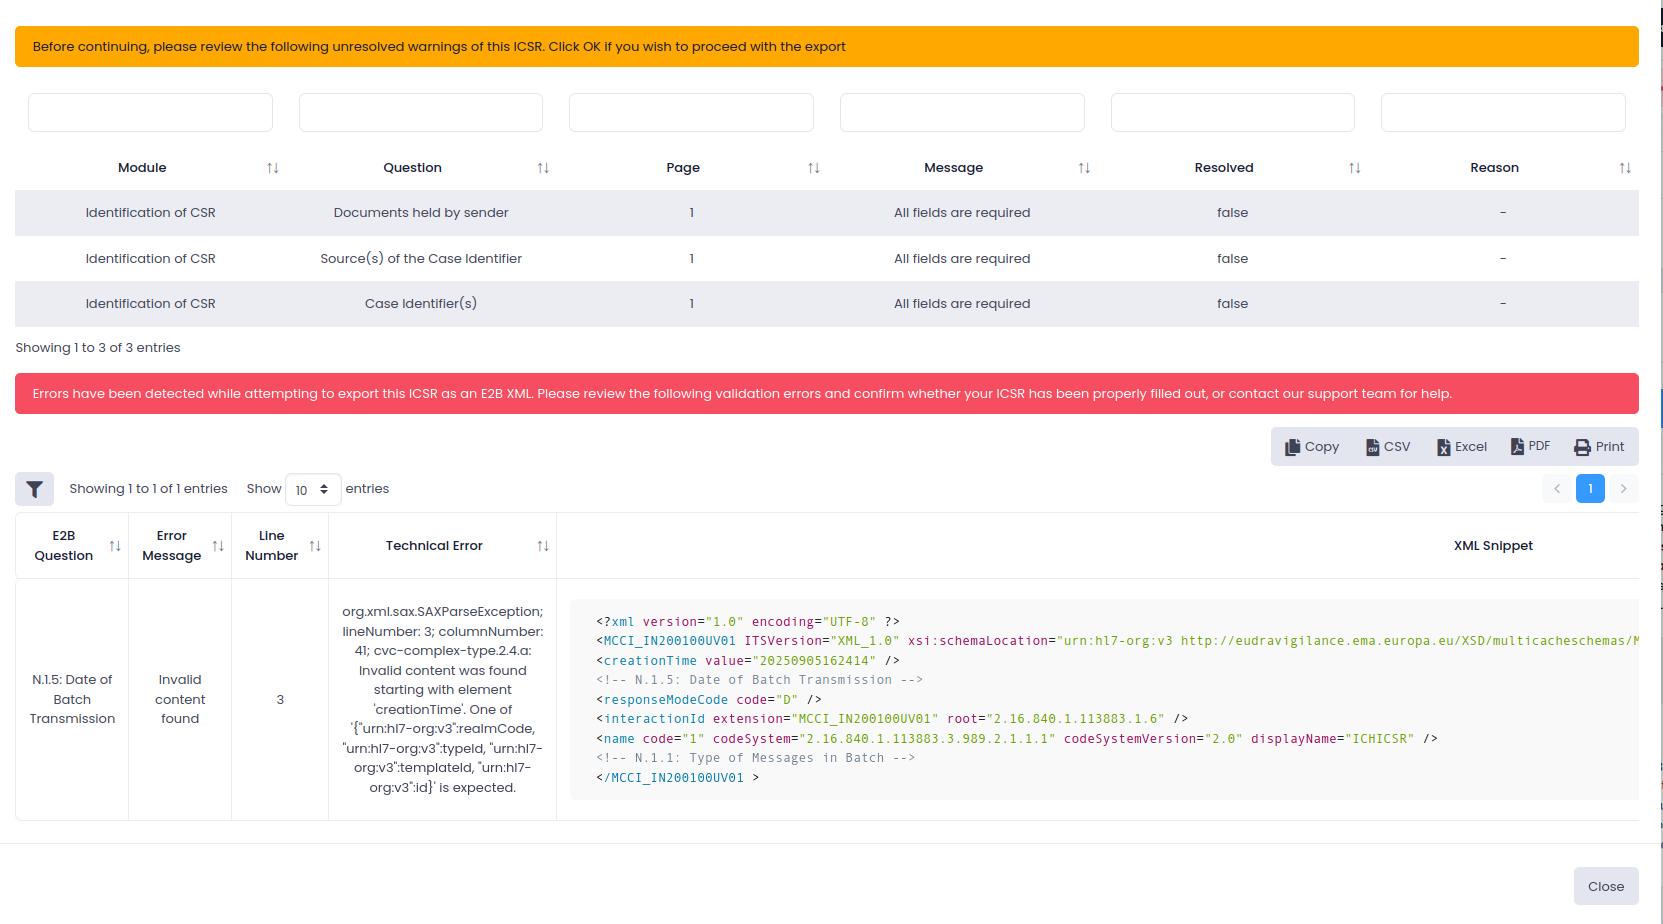Sort warnings by Module column
1663x924 pixels.
(272, 168)
